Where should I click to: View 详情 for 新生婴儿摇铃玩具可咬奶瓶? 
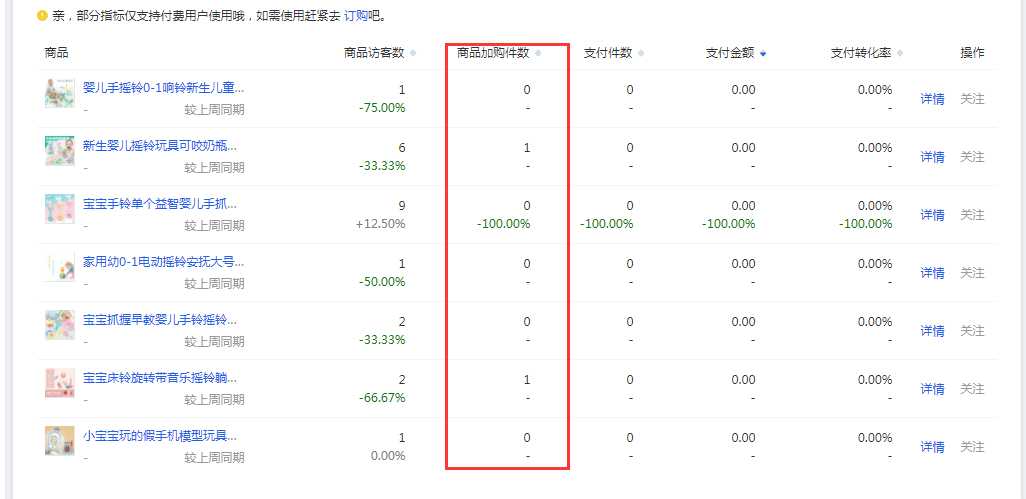click(x=932, y=157)
